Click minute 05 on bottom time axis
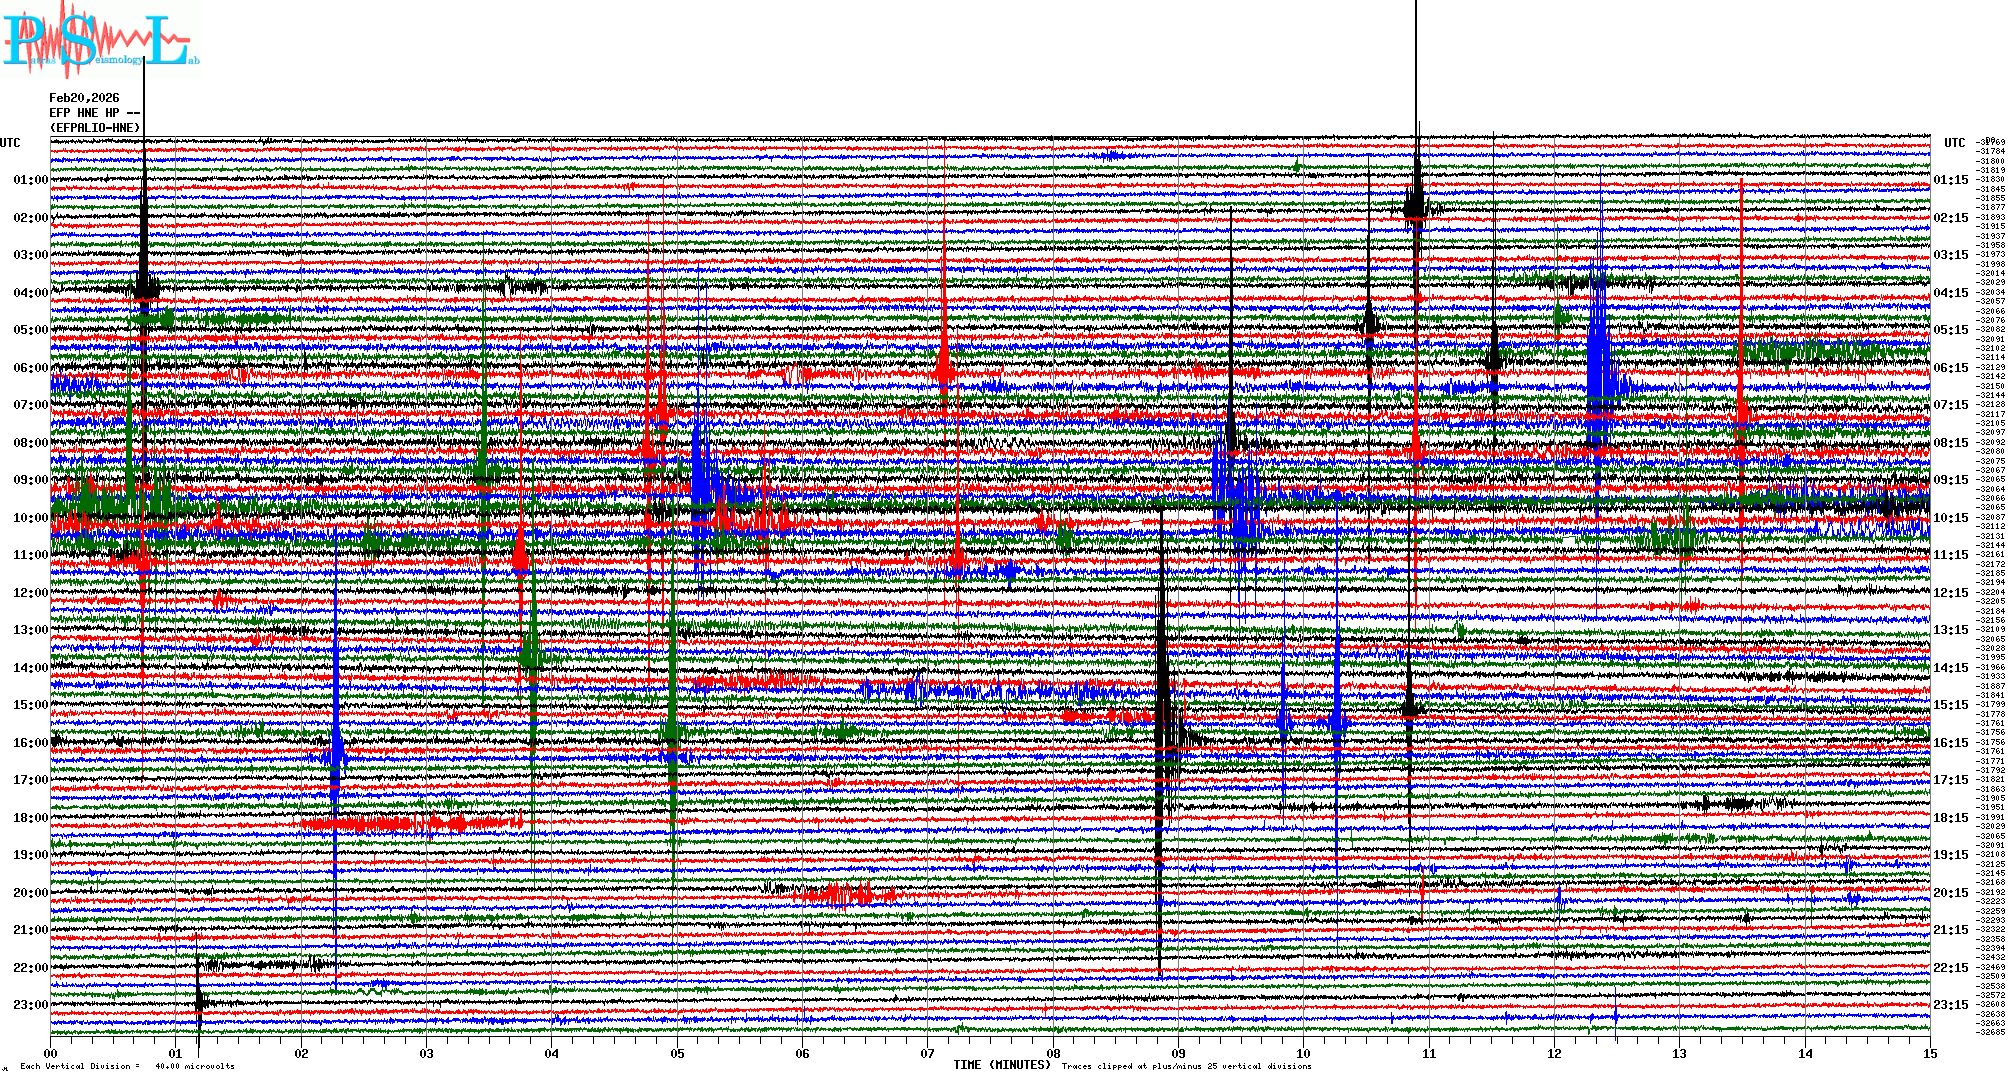The width and height of the screenshot is (2010, 1080). (x=677, y=1053)
